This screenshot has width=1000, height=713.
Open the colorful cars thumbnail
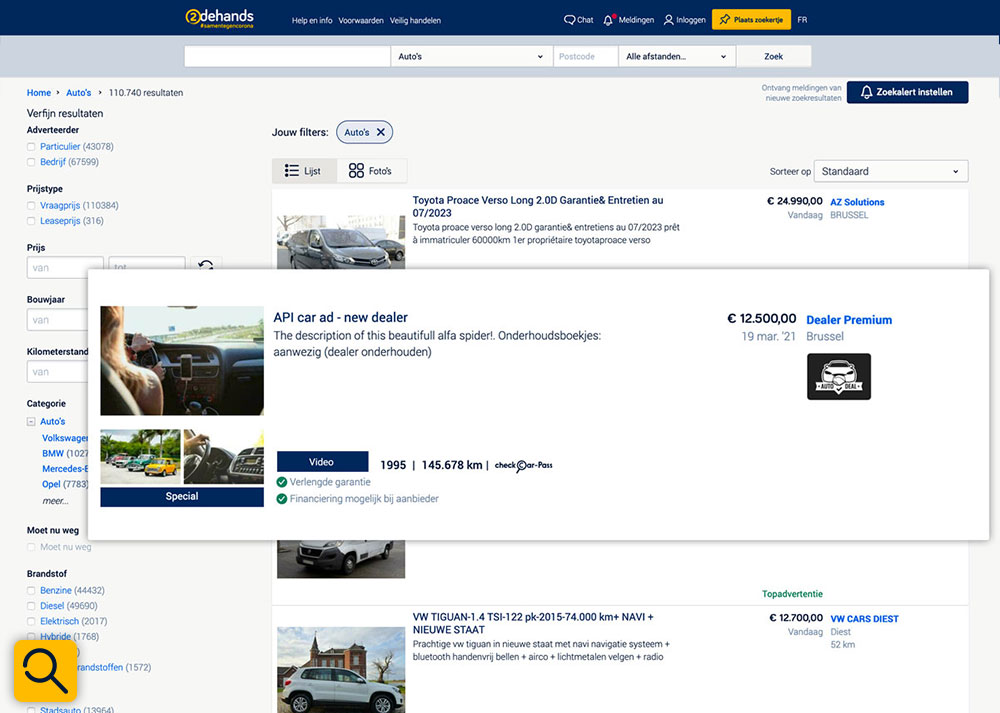140,457
